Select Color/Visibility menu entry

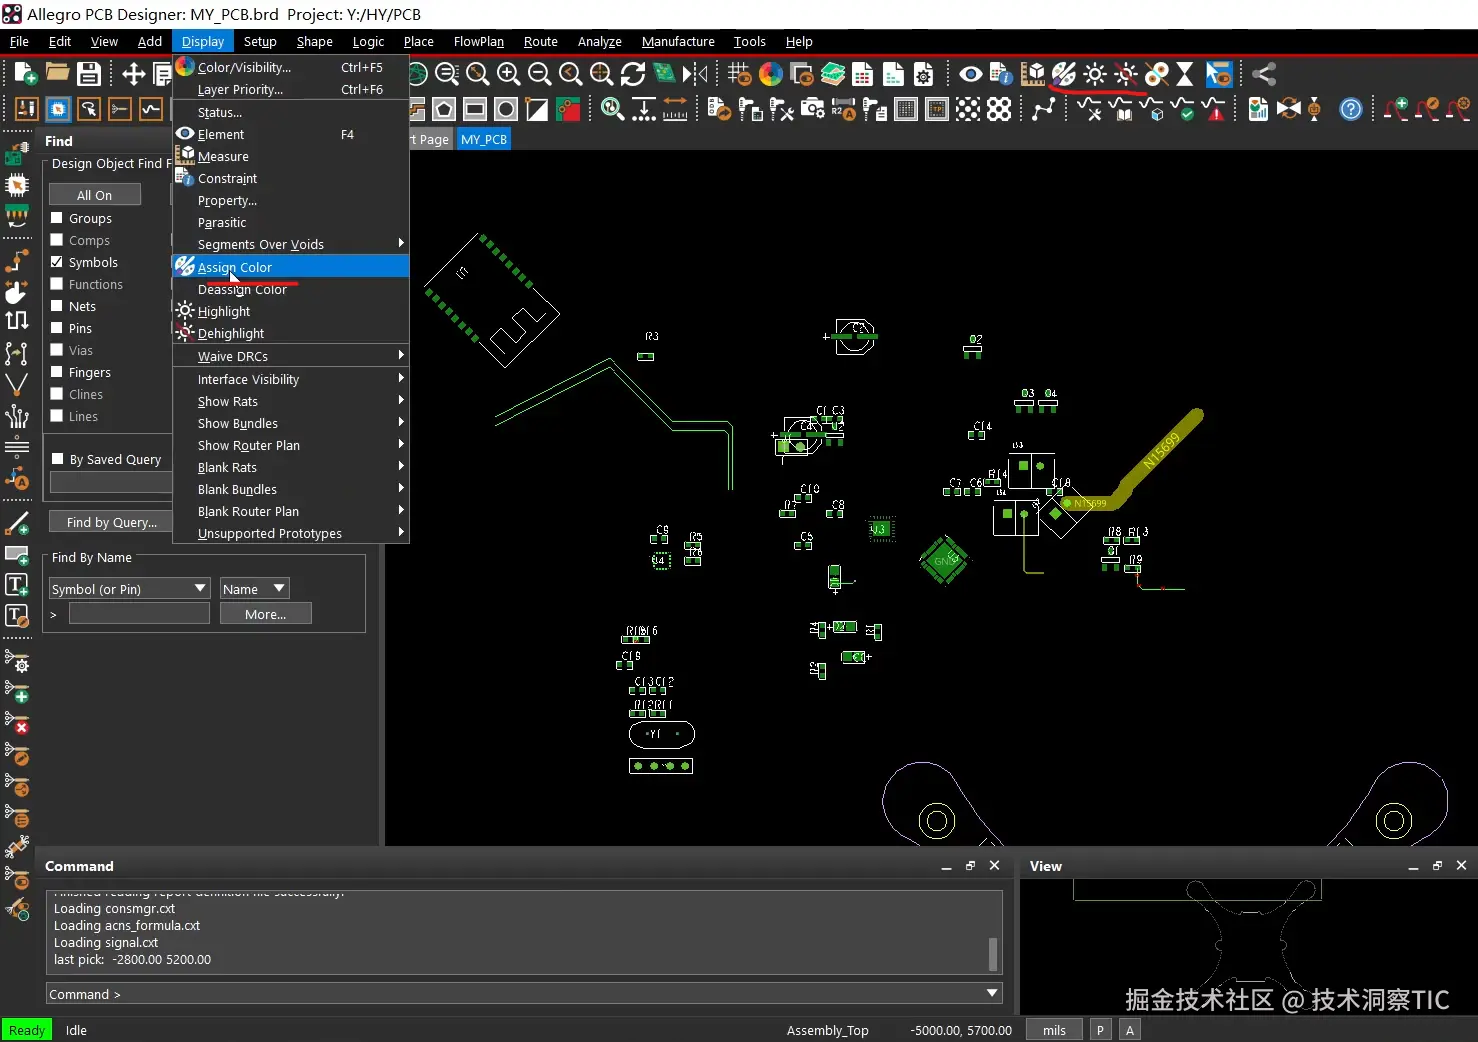click(291, 67)
